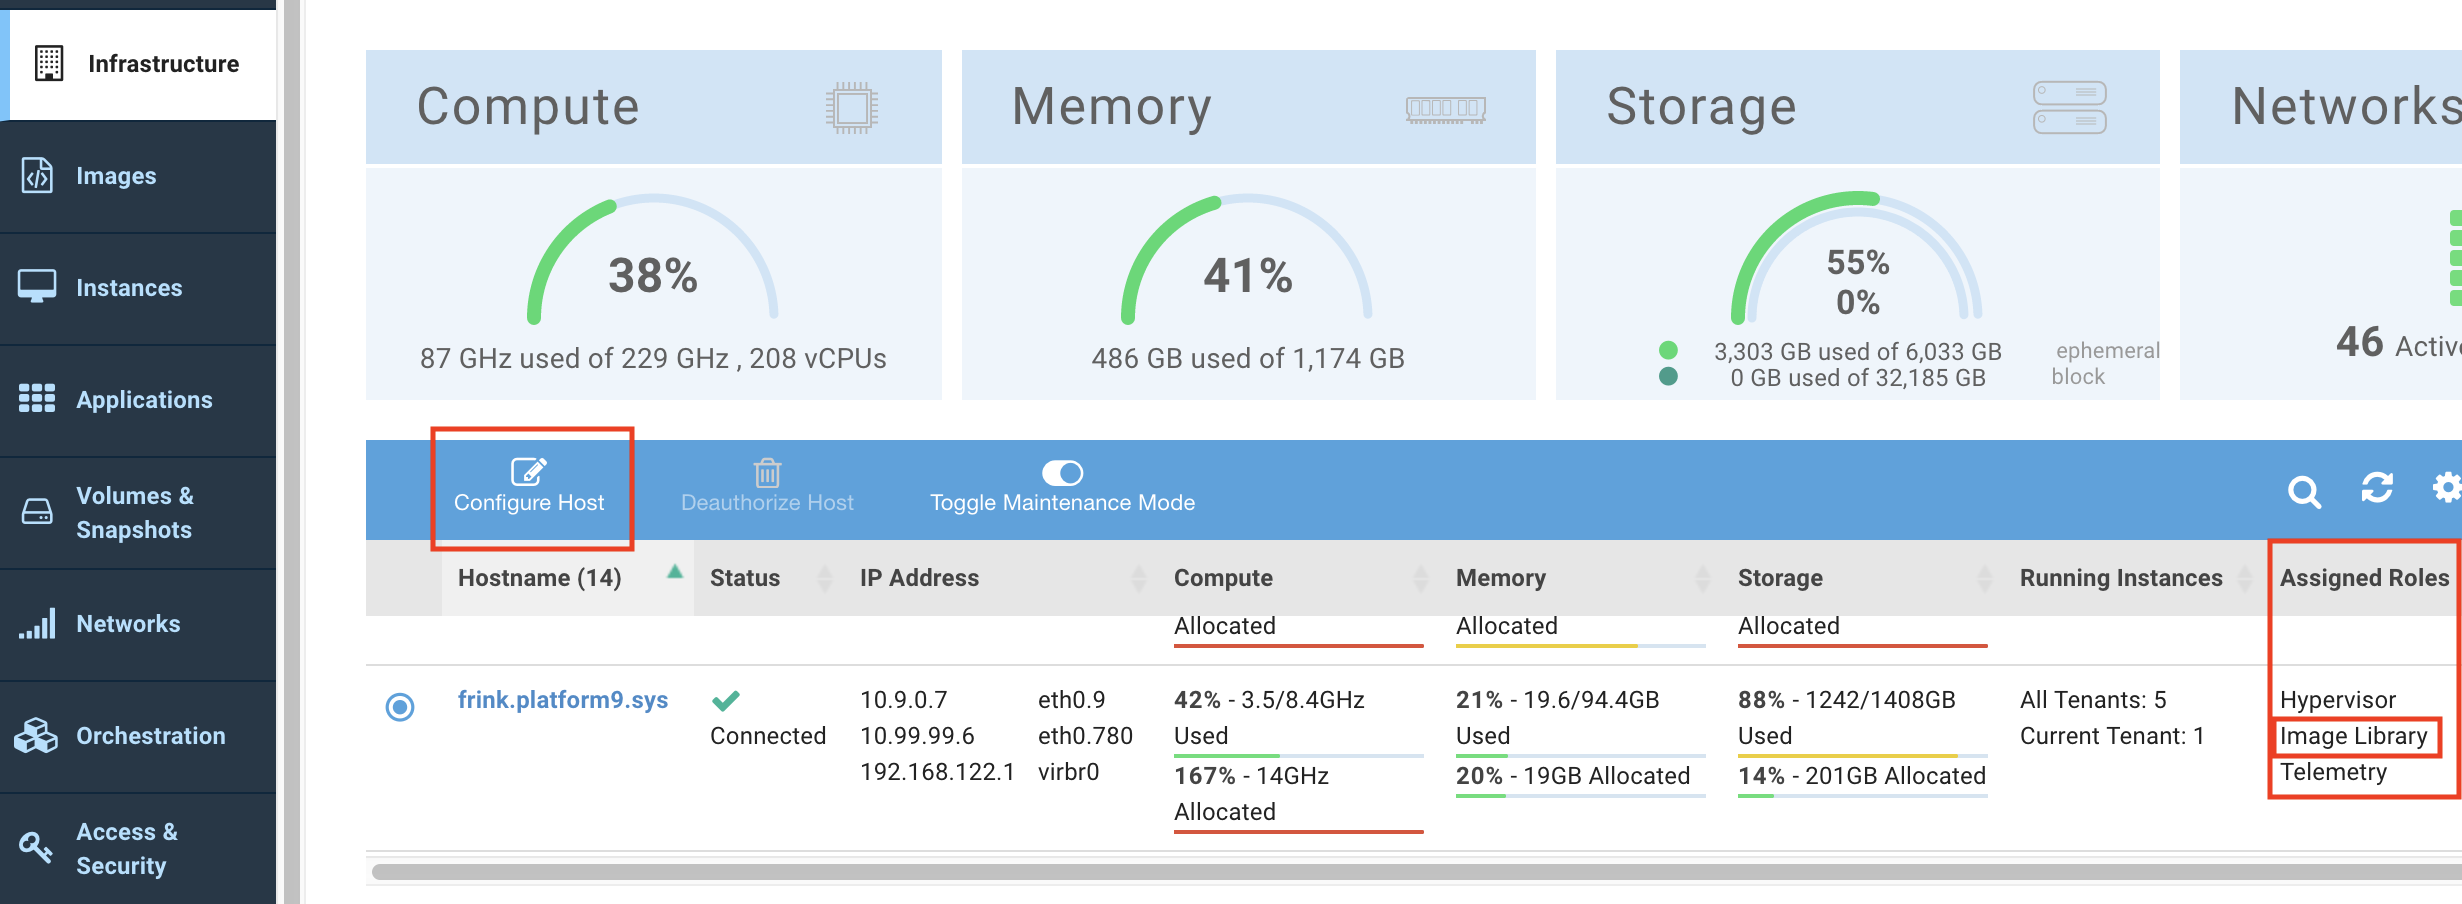Click the Storage drives icon
The image size is (2462, 904).
click(x=2069, y=108)
